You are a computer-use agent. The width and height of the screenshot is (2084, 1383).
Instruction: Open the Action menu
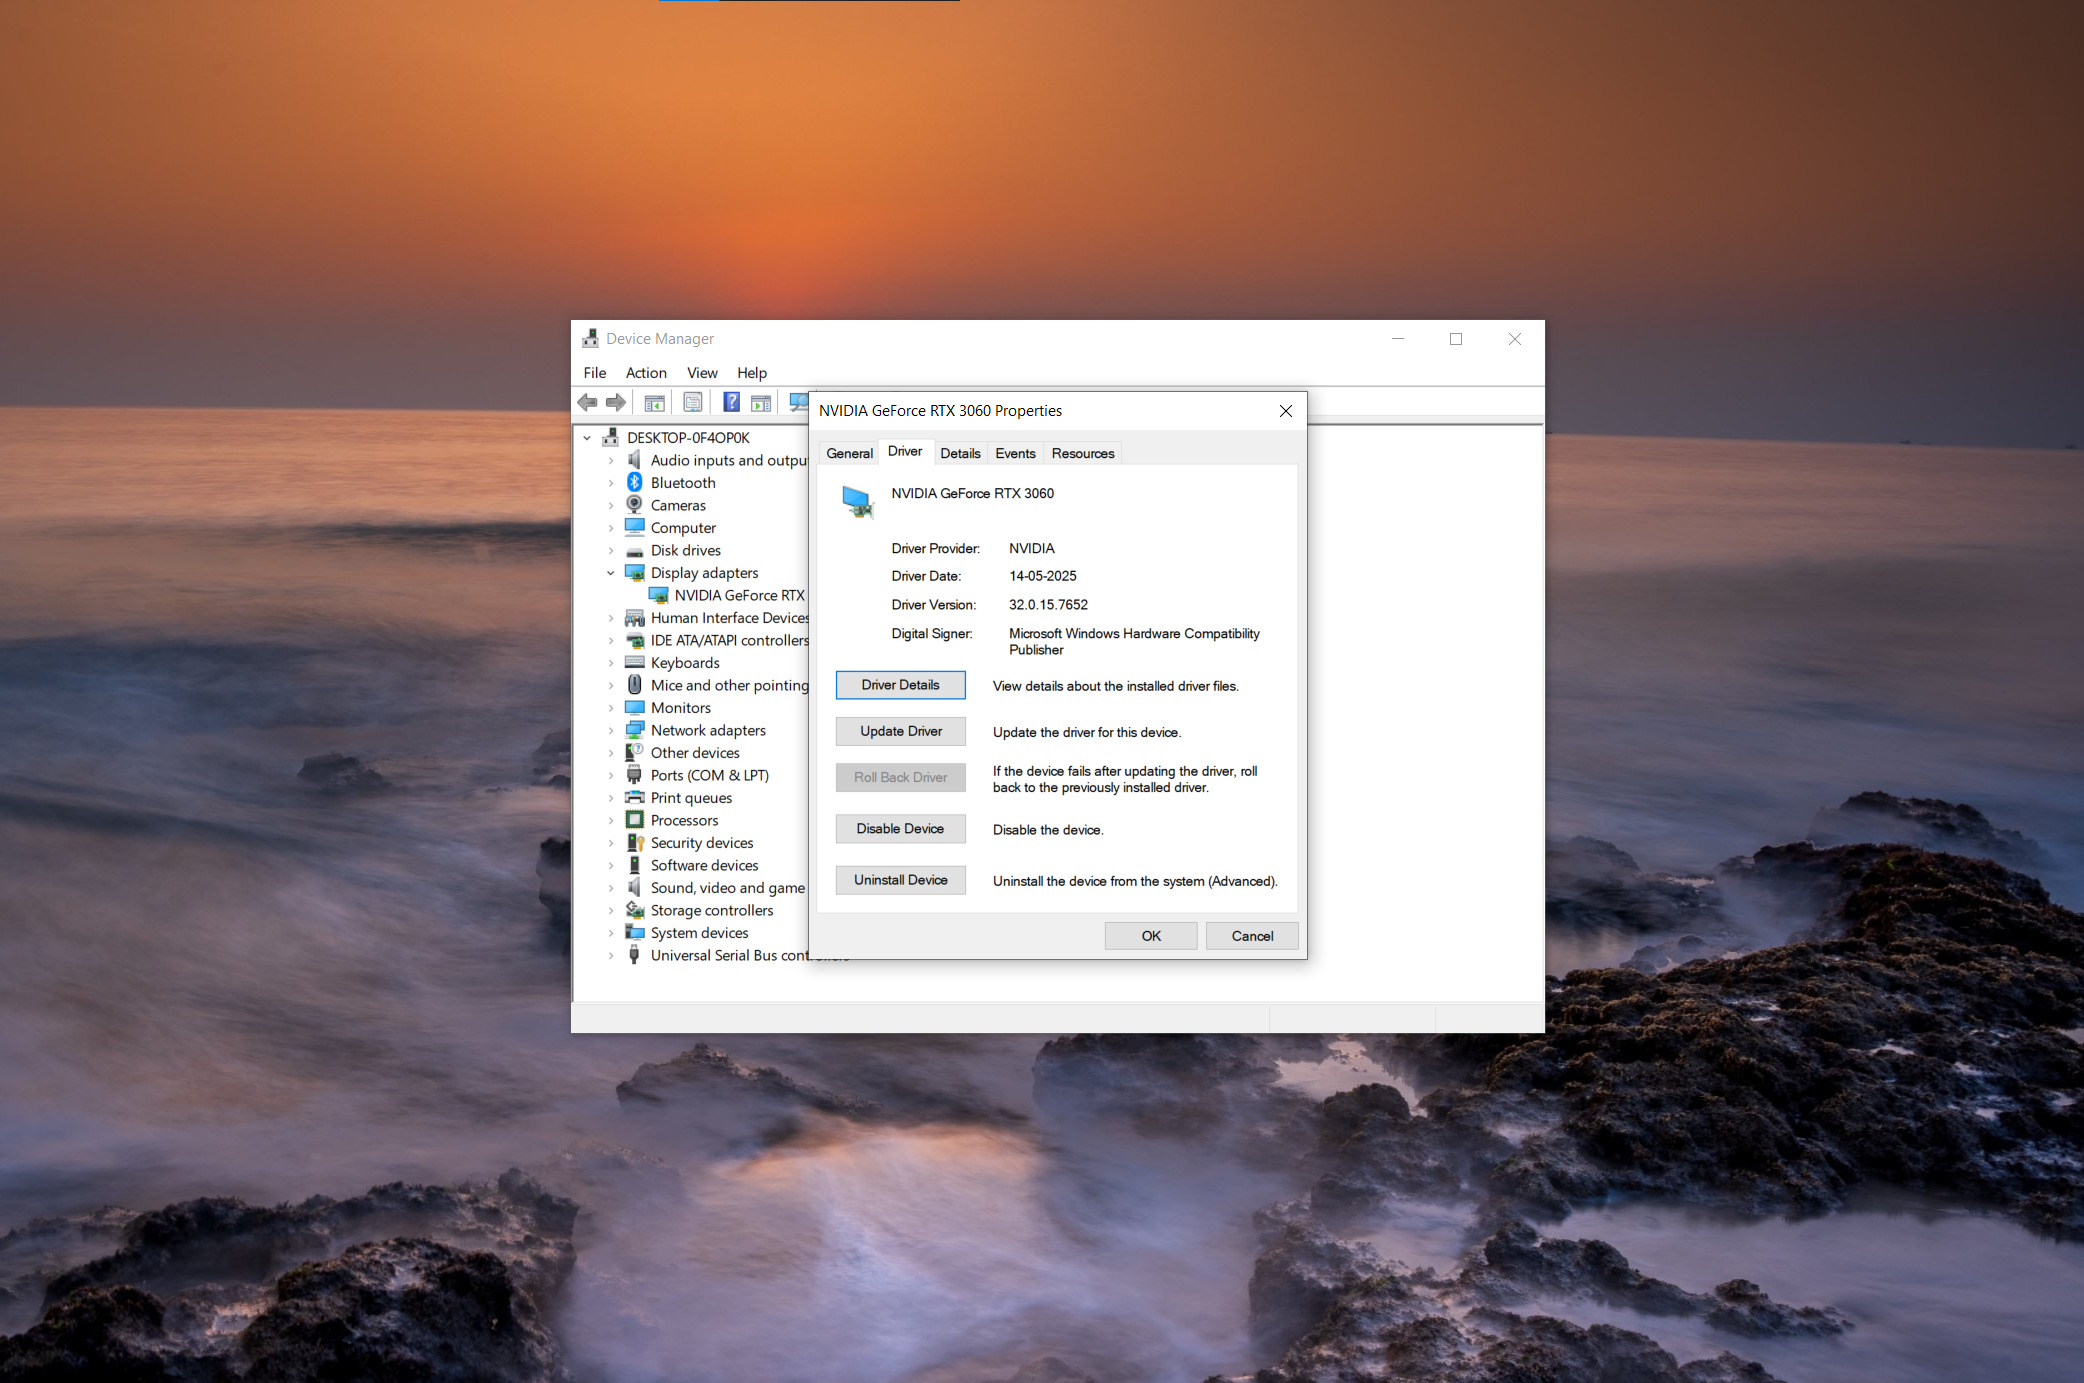645,373
